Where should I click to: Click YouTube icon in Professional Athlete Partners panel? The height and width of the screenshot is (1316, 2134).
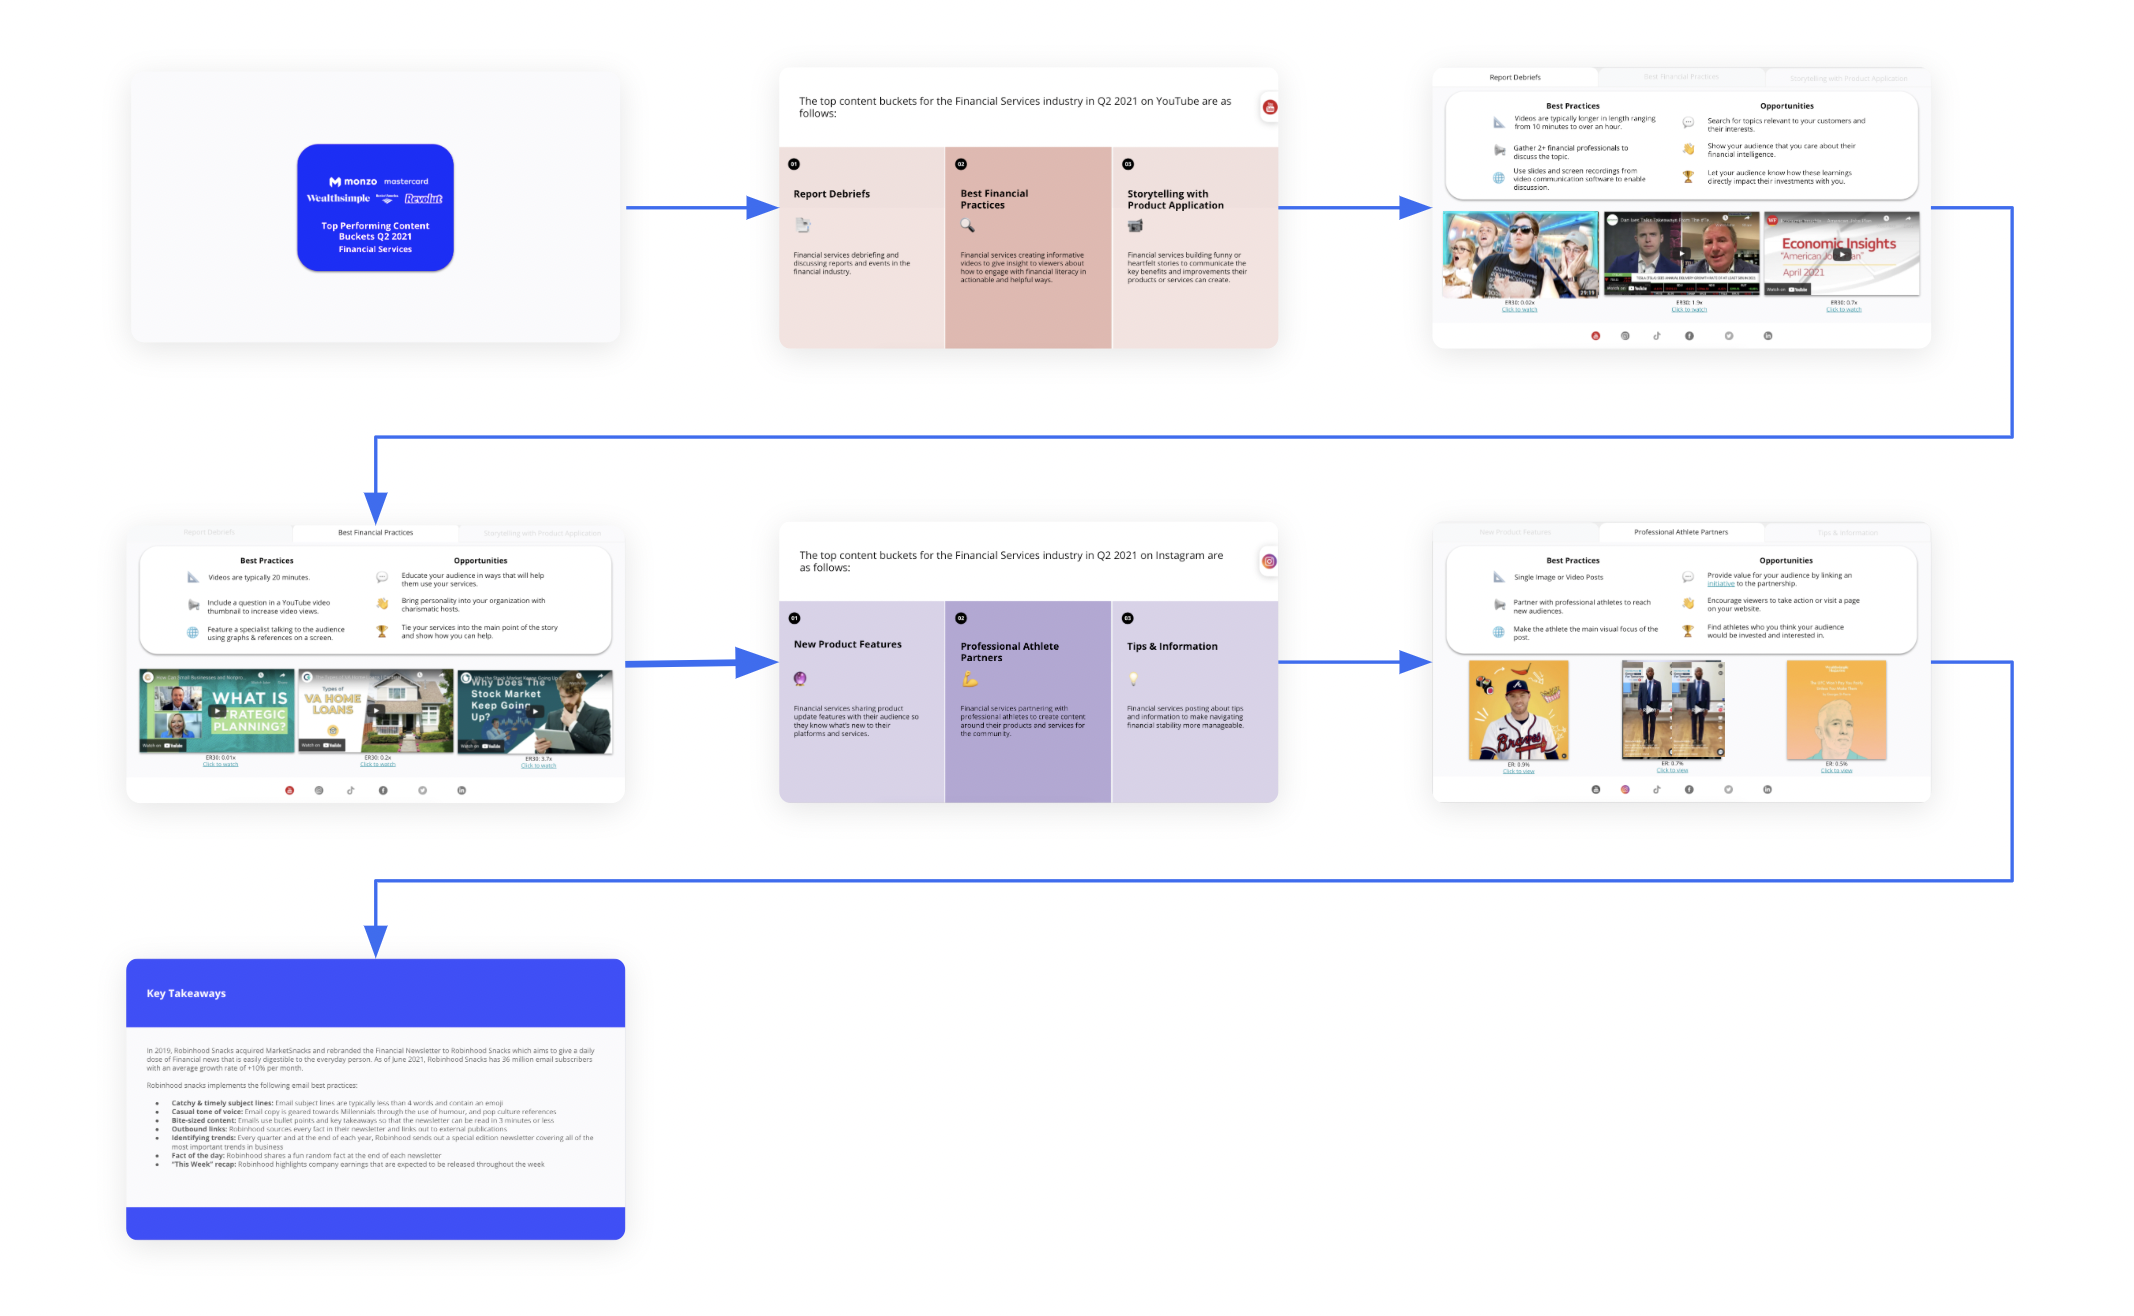tap(1596, 790)
